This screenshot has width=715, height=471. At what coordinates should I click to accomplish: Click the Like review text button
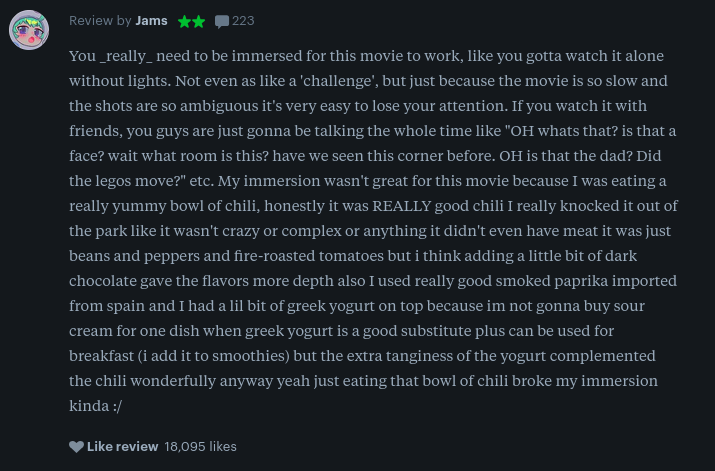pyautogui.click(x=122, y=446)
